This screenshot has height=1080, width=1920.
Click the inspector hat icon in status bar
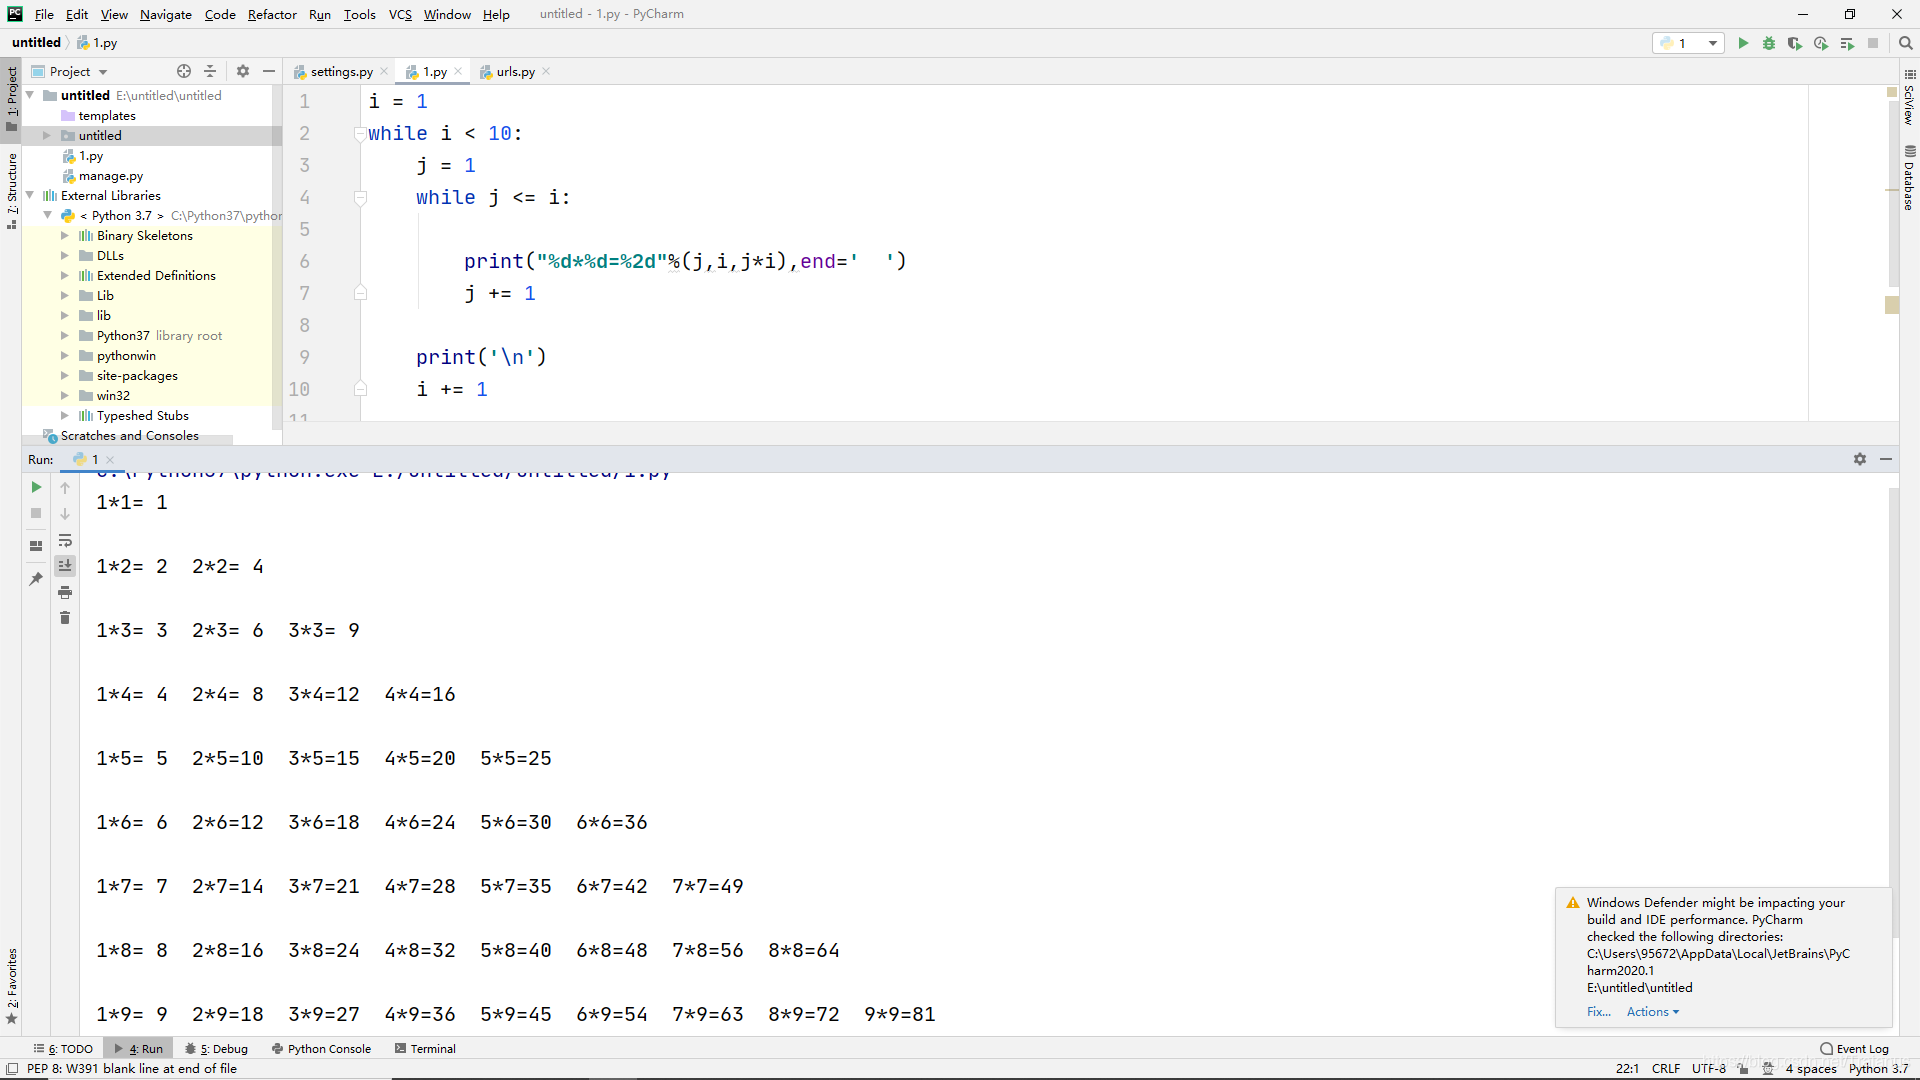[x=1767, y=1068]
